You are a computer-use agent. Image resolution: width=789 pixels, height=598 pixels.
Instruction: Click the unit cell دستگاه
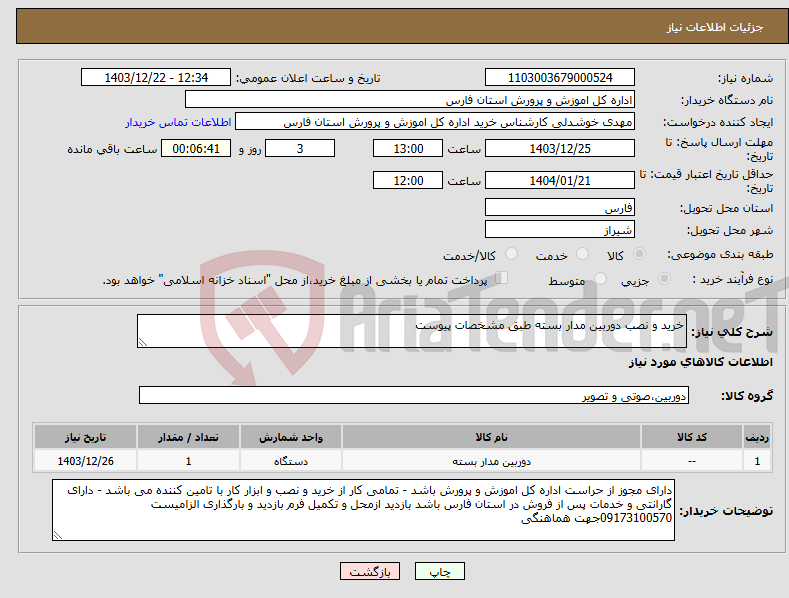[291, 461]
